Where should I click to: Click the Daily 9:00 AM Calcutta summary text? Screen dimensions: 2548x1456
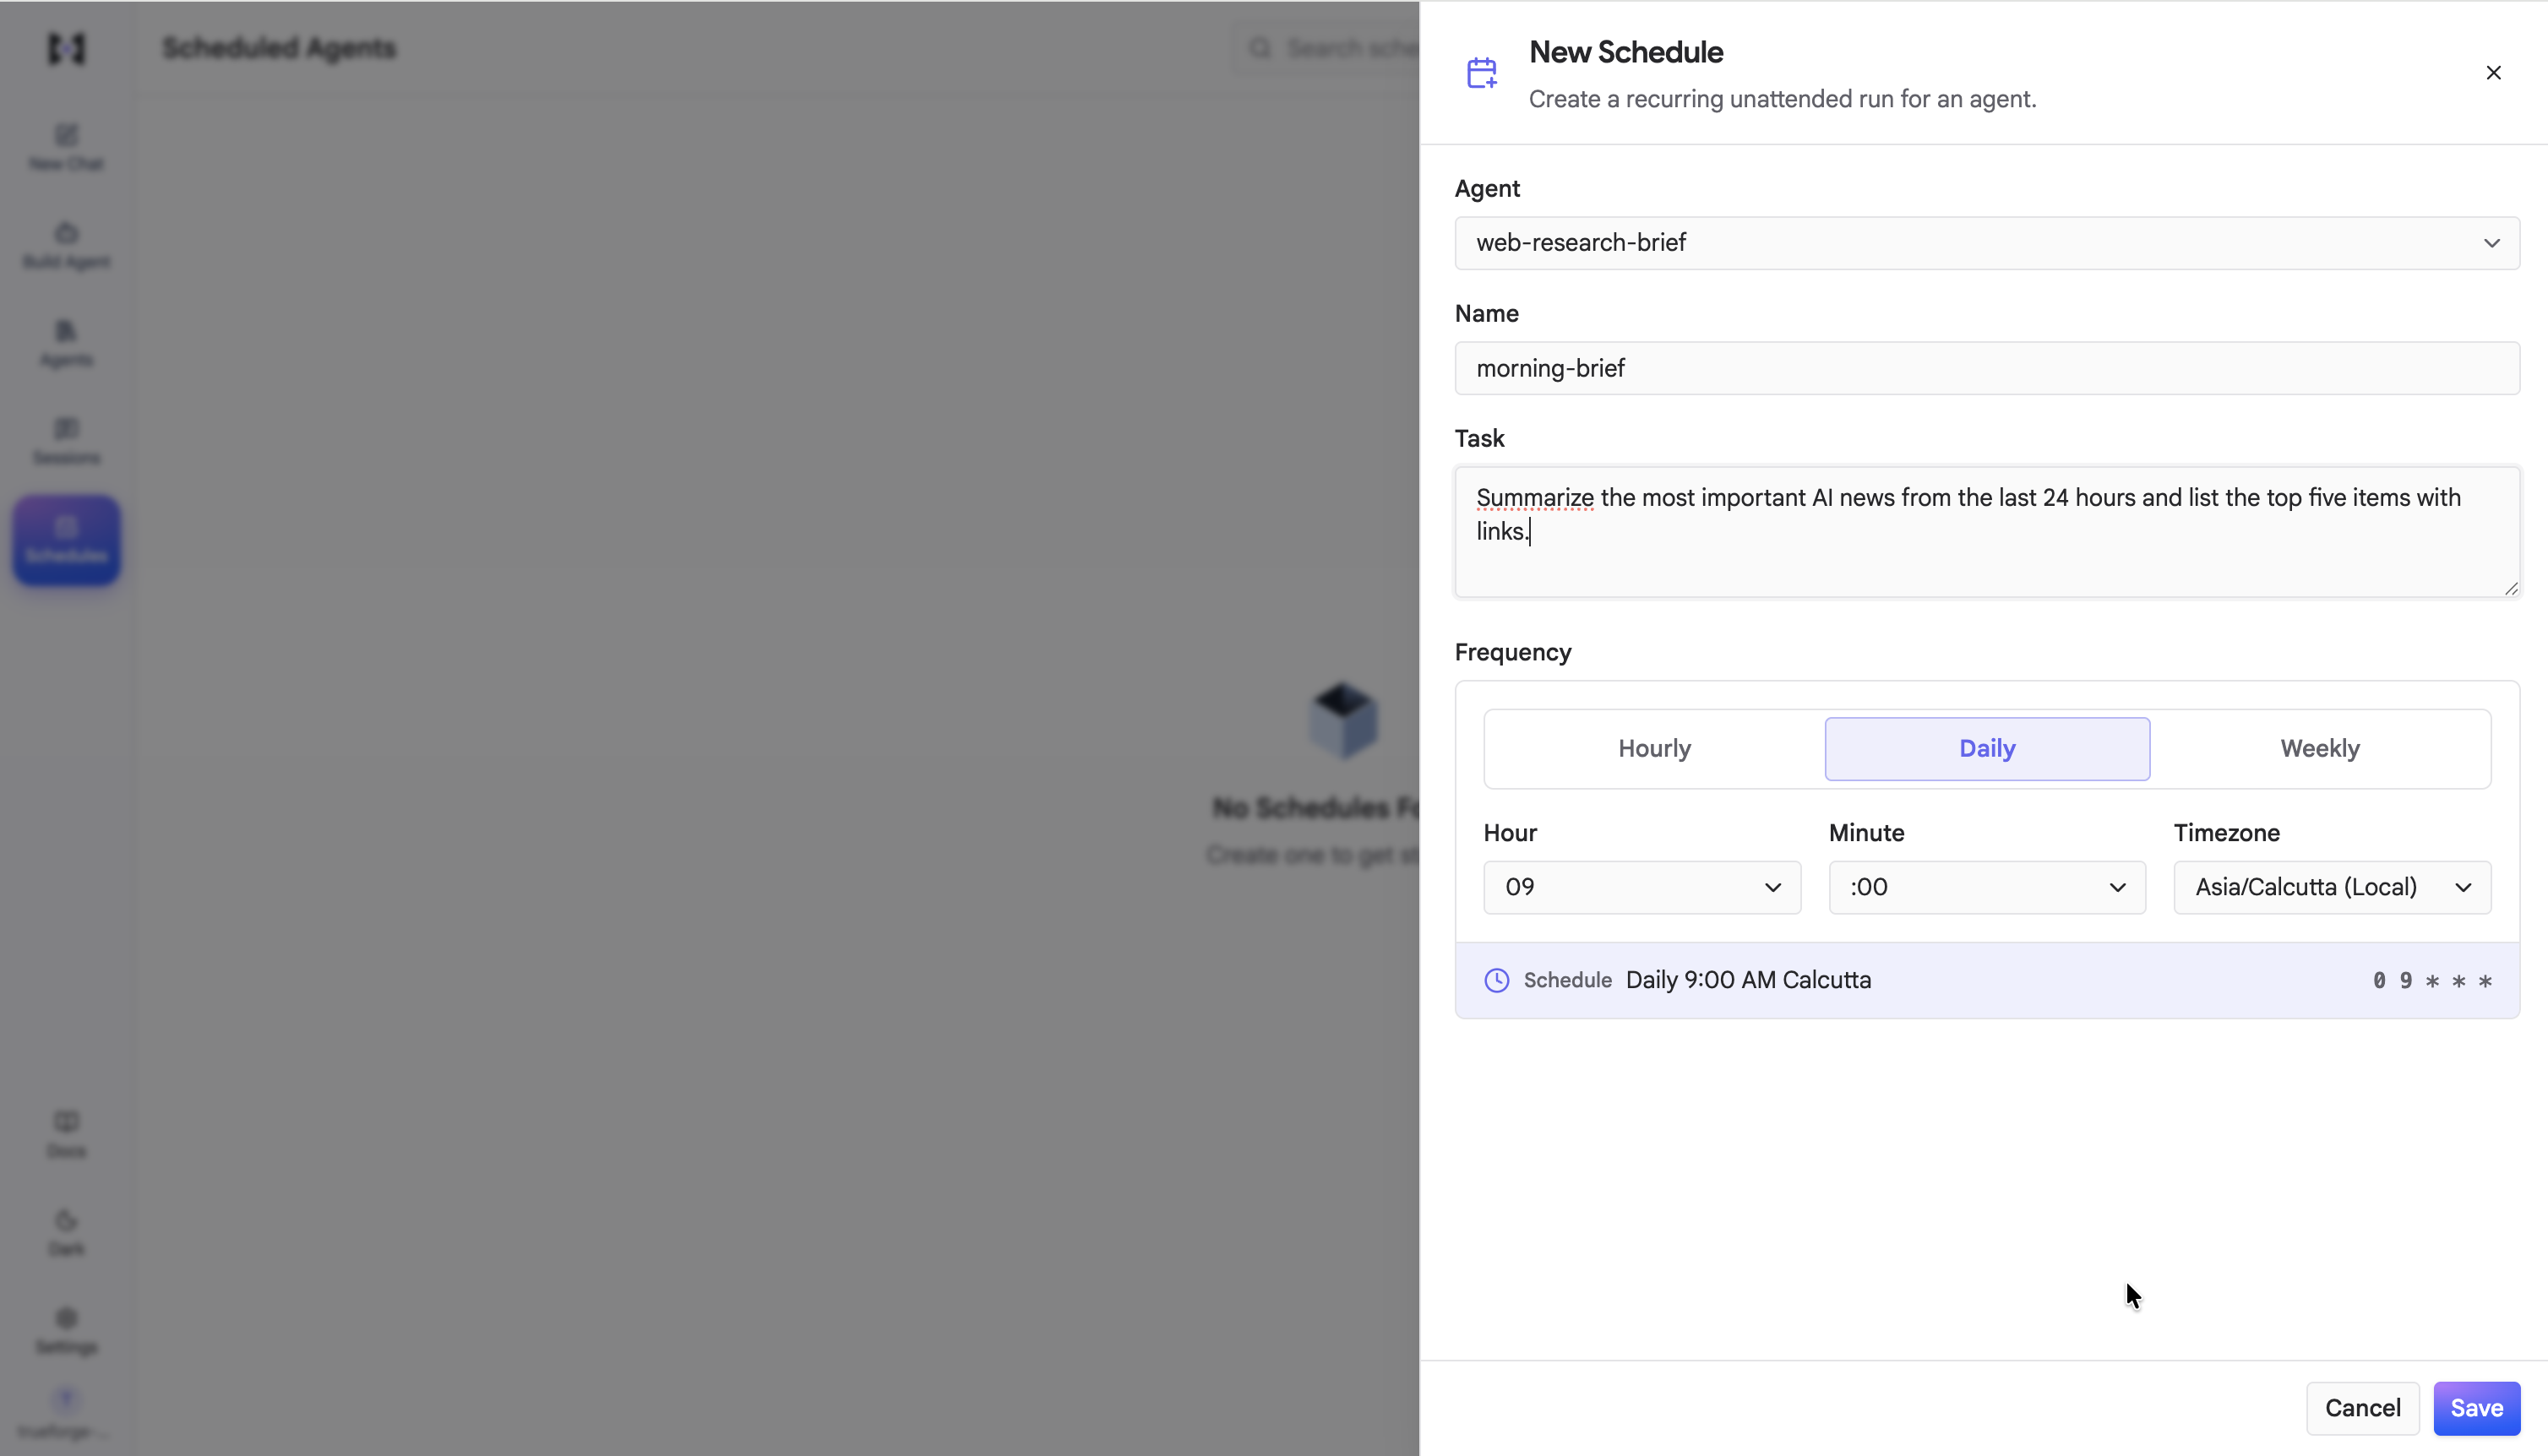tap(1748, 980)
